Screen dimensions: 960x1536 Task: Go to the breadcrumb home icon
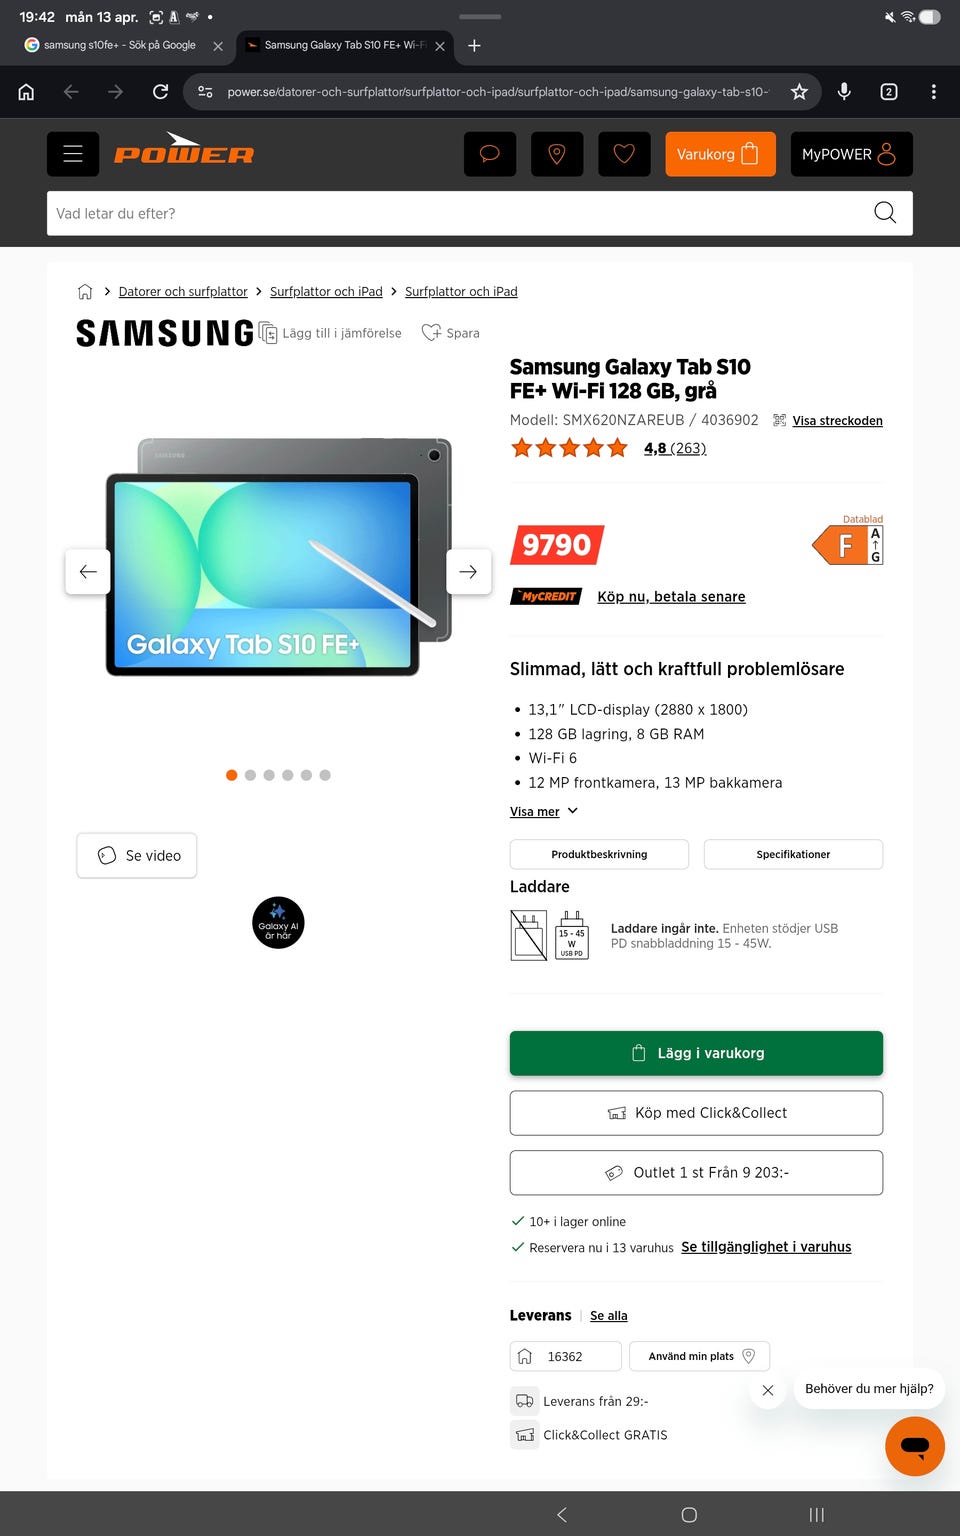click(85, 292)
